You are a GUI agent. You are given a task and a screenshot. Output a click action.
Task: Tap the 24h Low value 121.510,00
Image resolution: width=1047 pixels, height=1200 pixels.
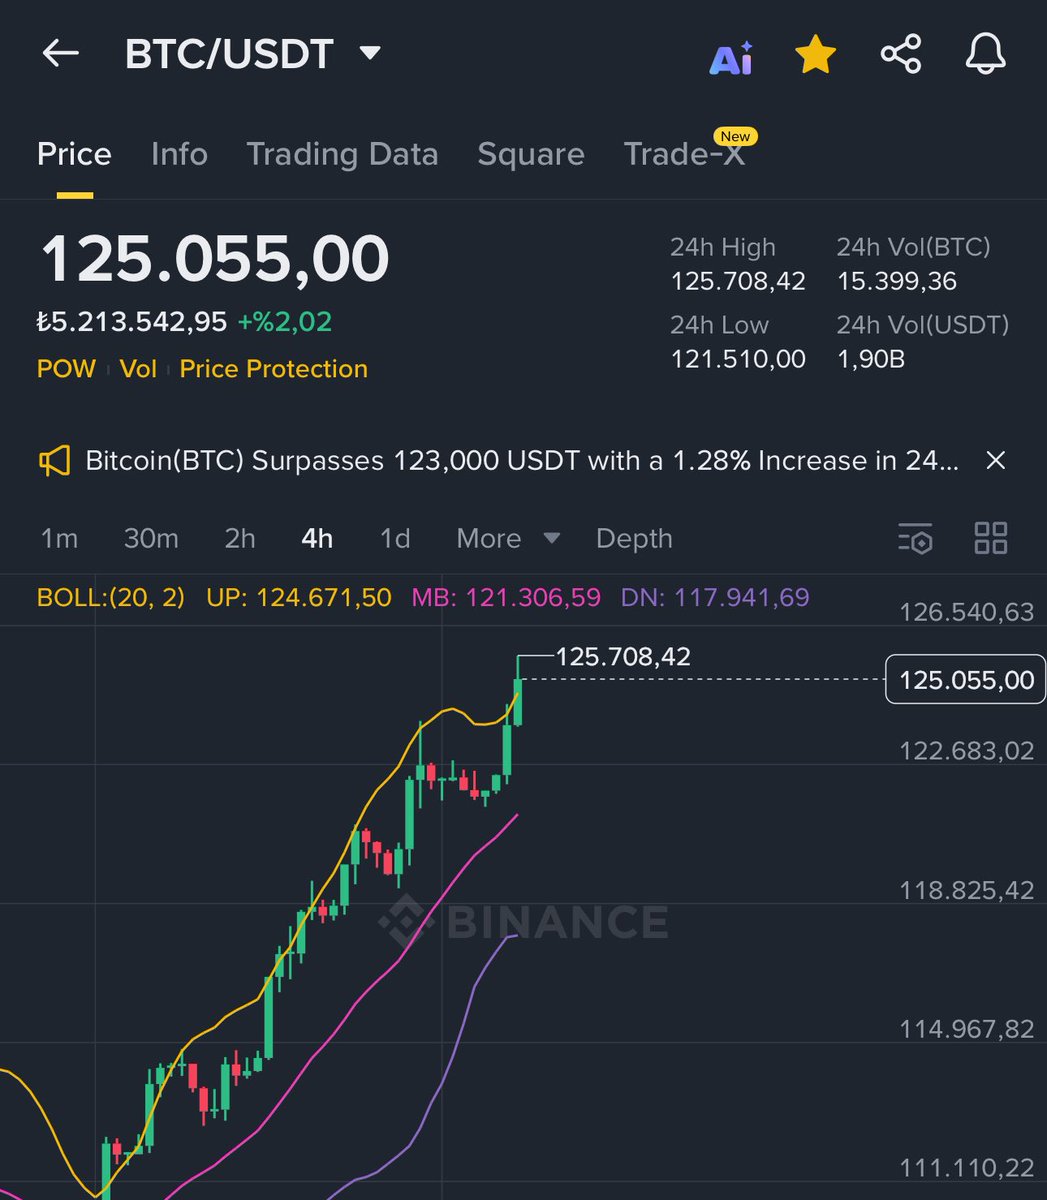tap(738, 359)
